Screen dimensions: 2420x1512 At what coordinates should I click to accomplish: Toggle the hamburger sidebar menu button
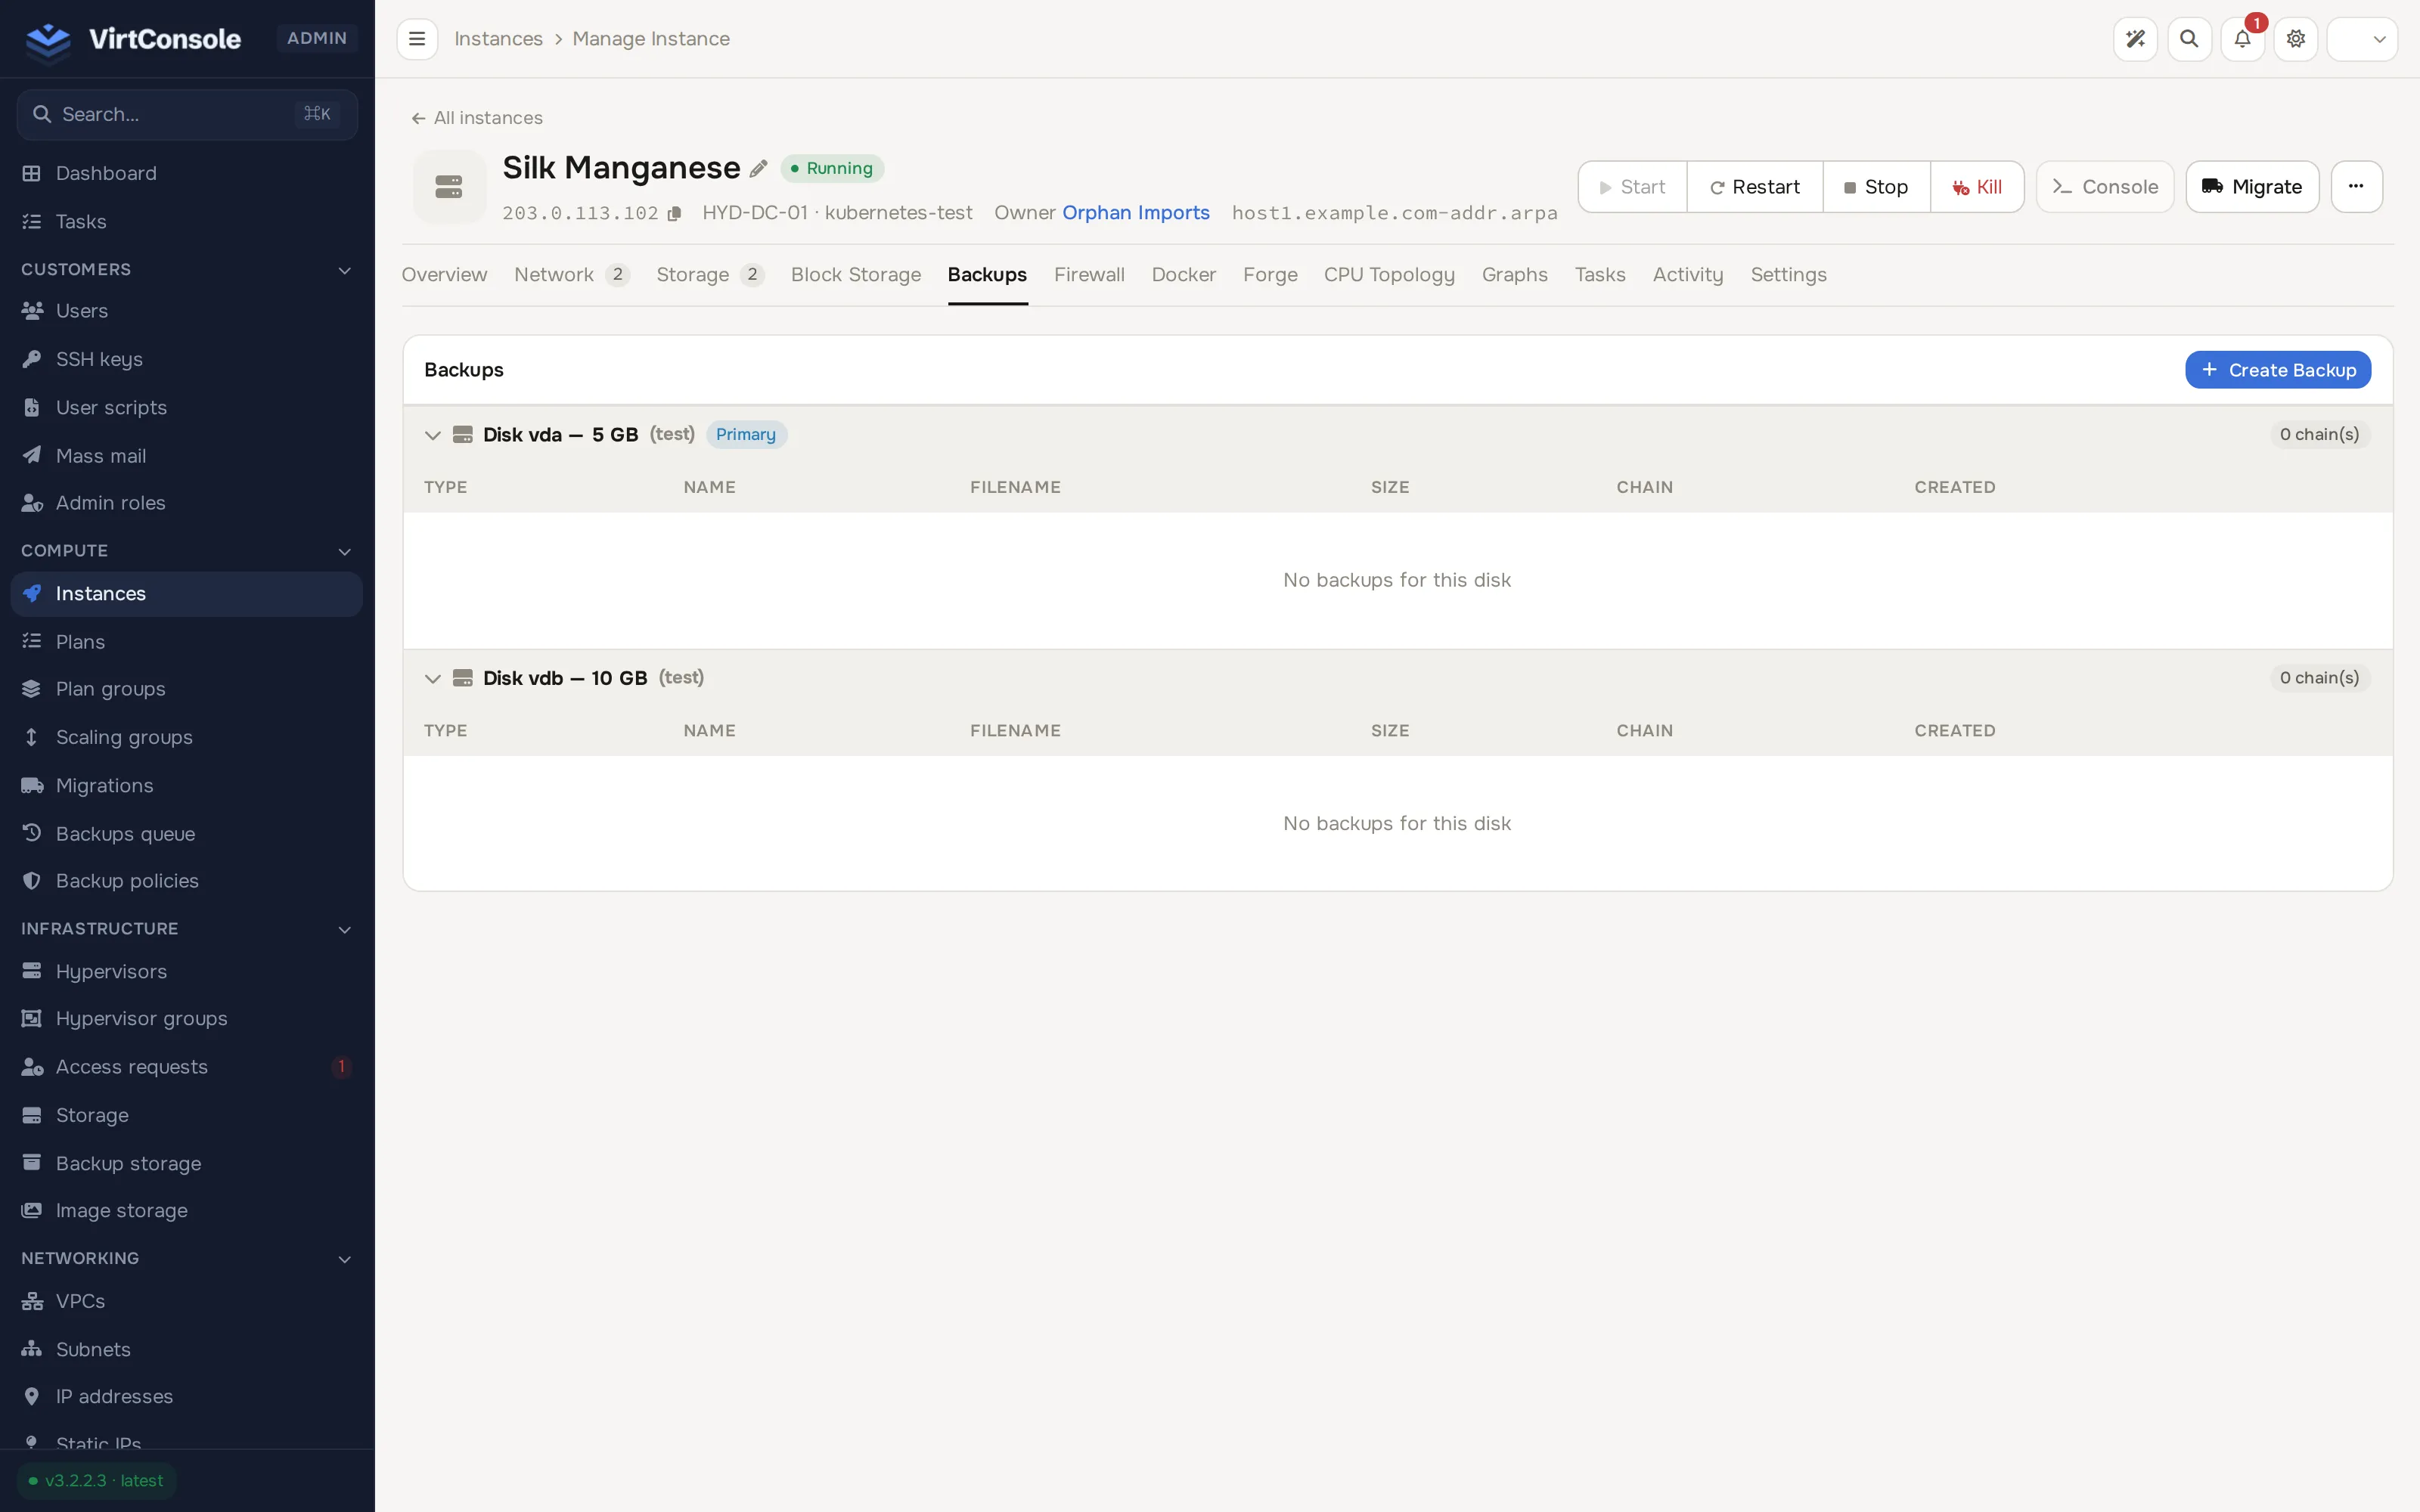417,39
